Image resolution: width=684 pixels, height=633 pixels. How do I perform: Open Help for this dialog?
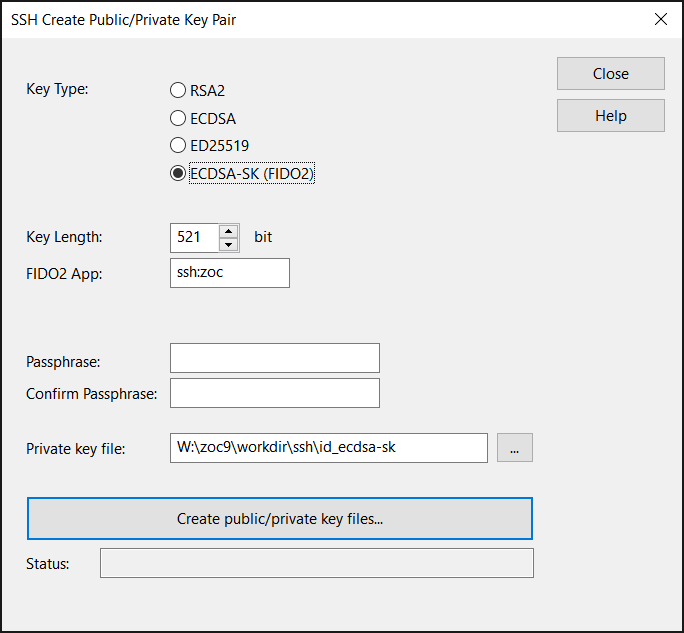(610, 116)
